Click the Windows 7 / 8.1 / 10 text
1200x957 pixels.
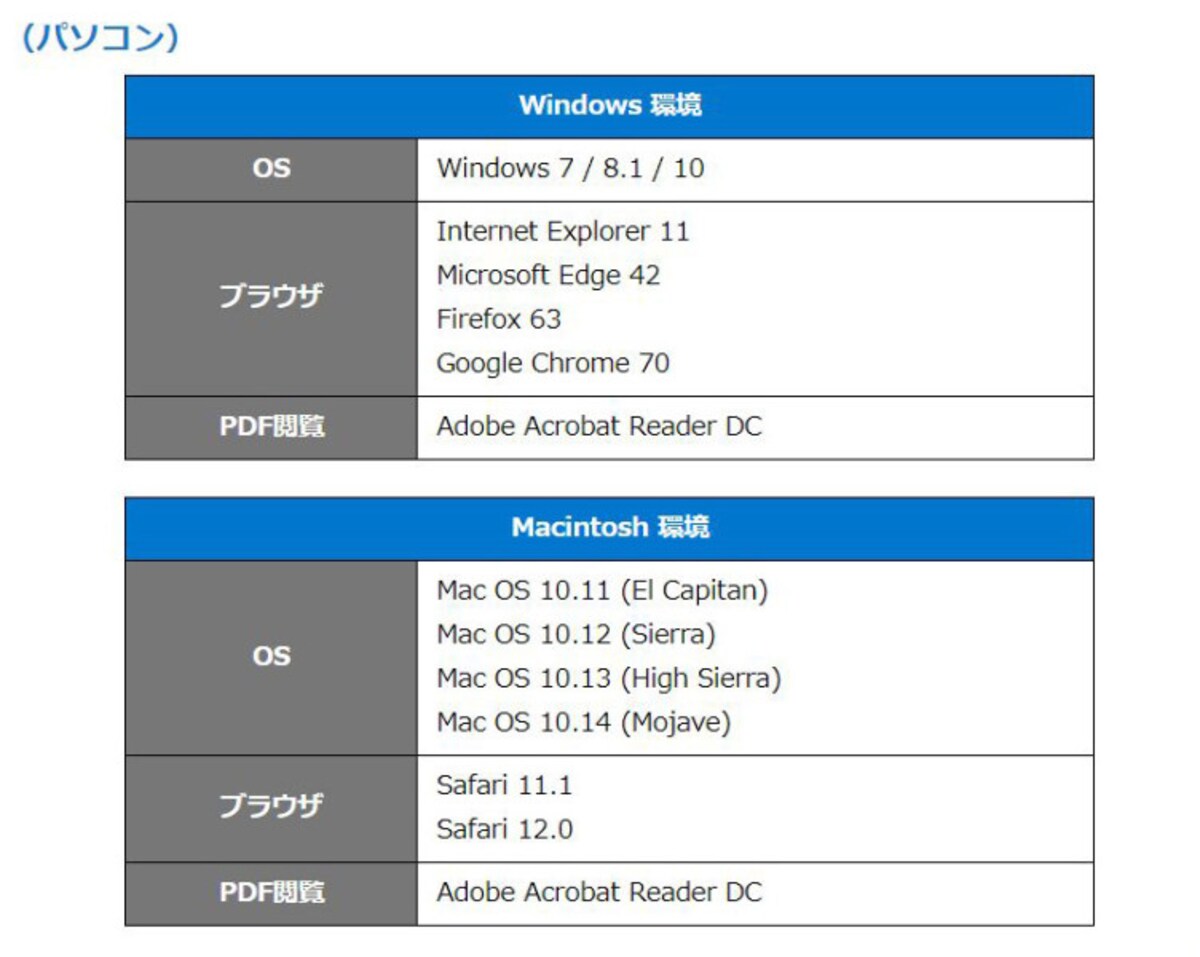pyautogui.click(x=570, y=168)
